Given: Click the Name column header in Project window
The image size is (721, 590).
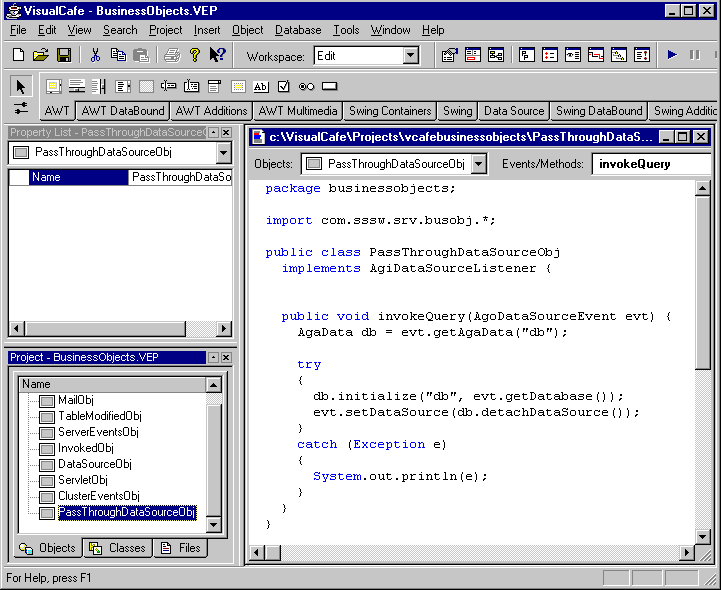Looking at the screenshot, I should click(113, 384).
